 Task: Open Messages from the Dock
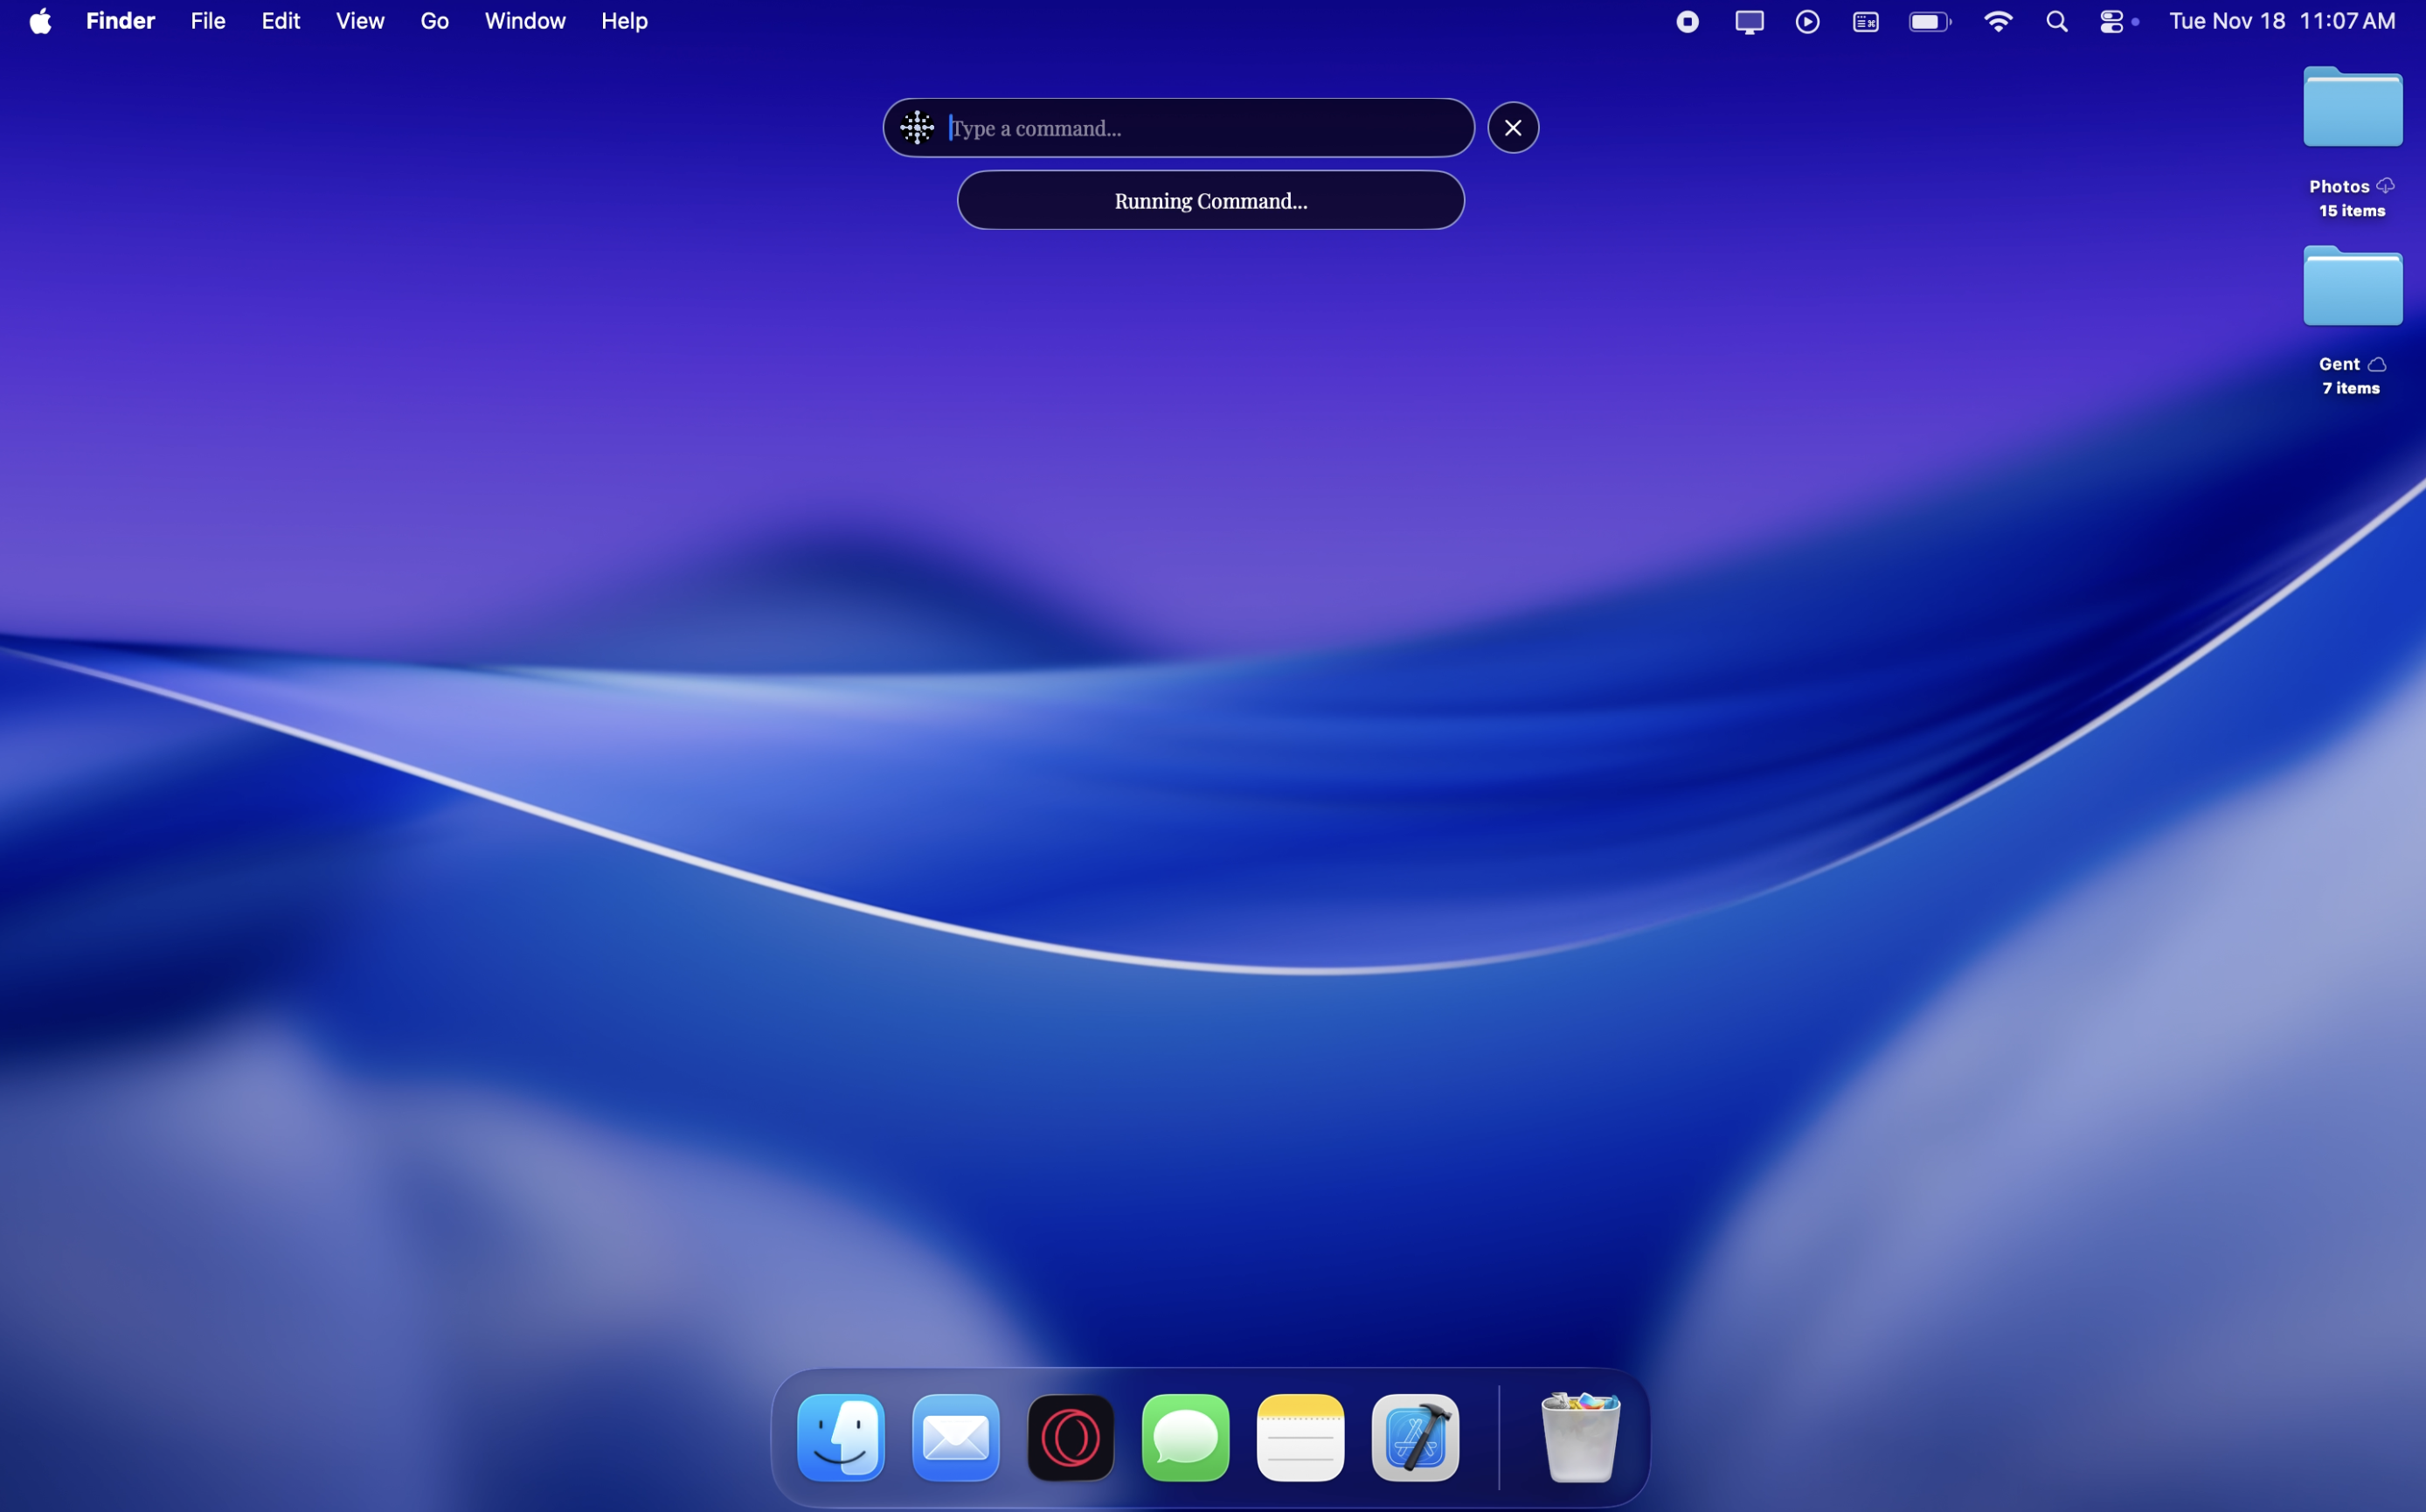[x=1185, y=1437]
